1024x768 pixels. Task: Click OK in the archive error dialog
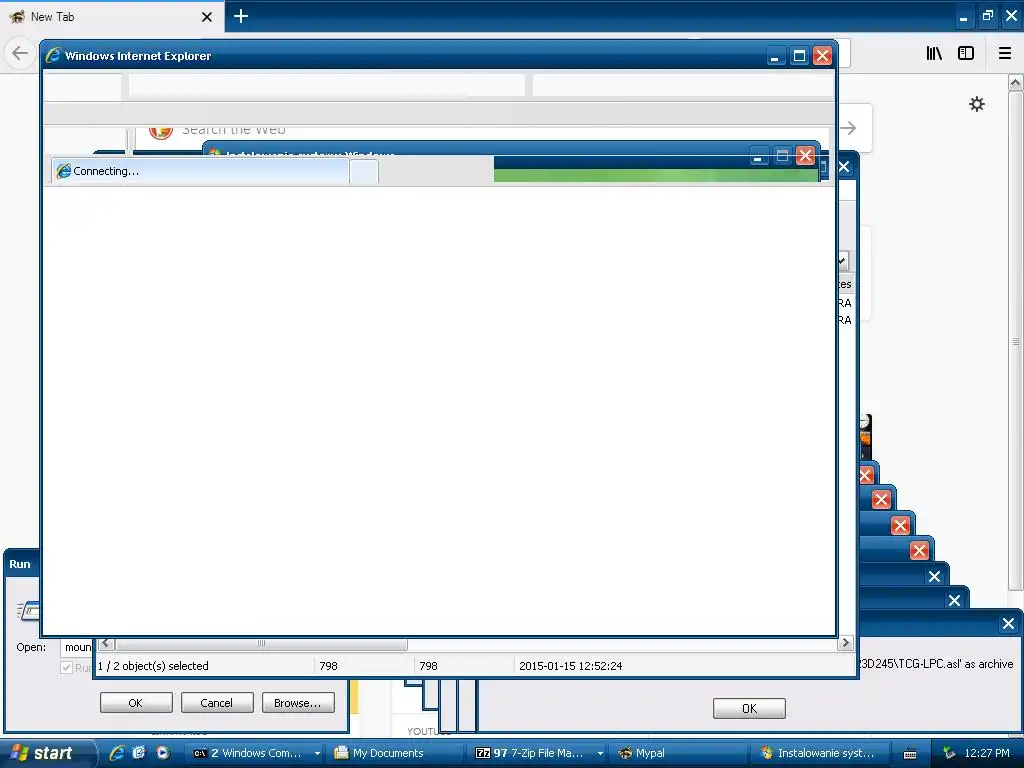point(749,709)
